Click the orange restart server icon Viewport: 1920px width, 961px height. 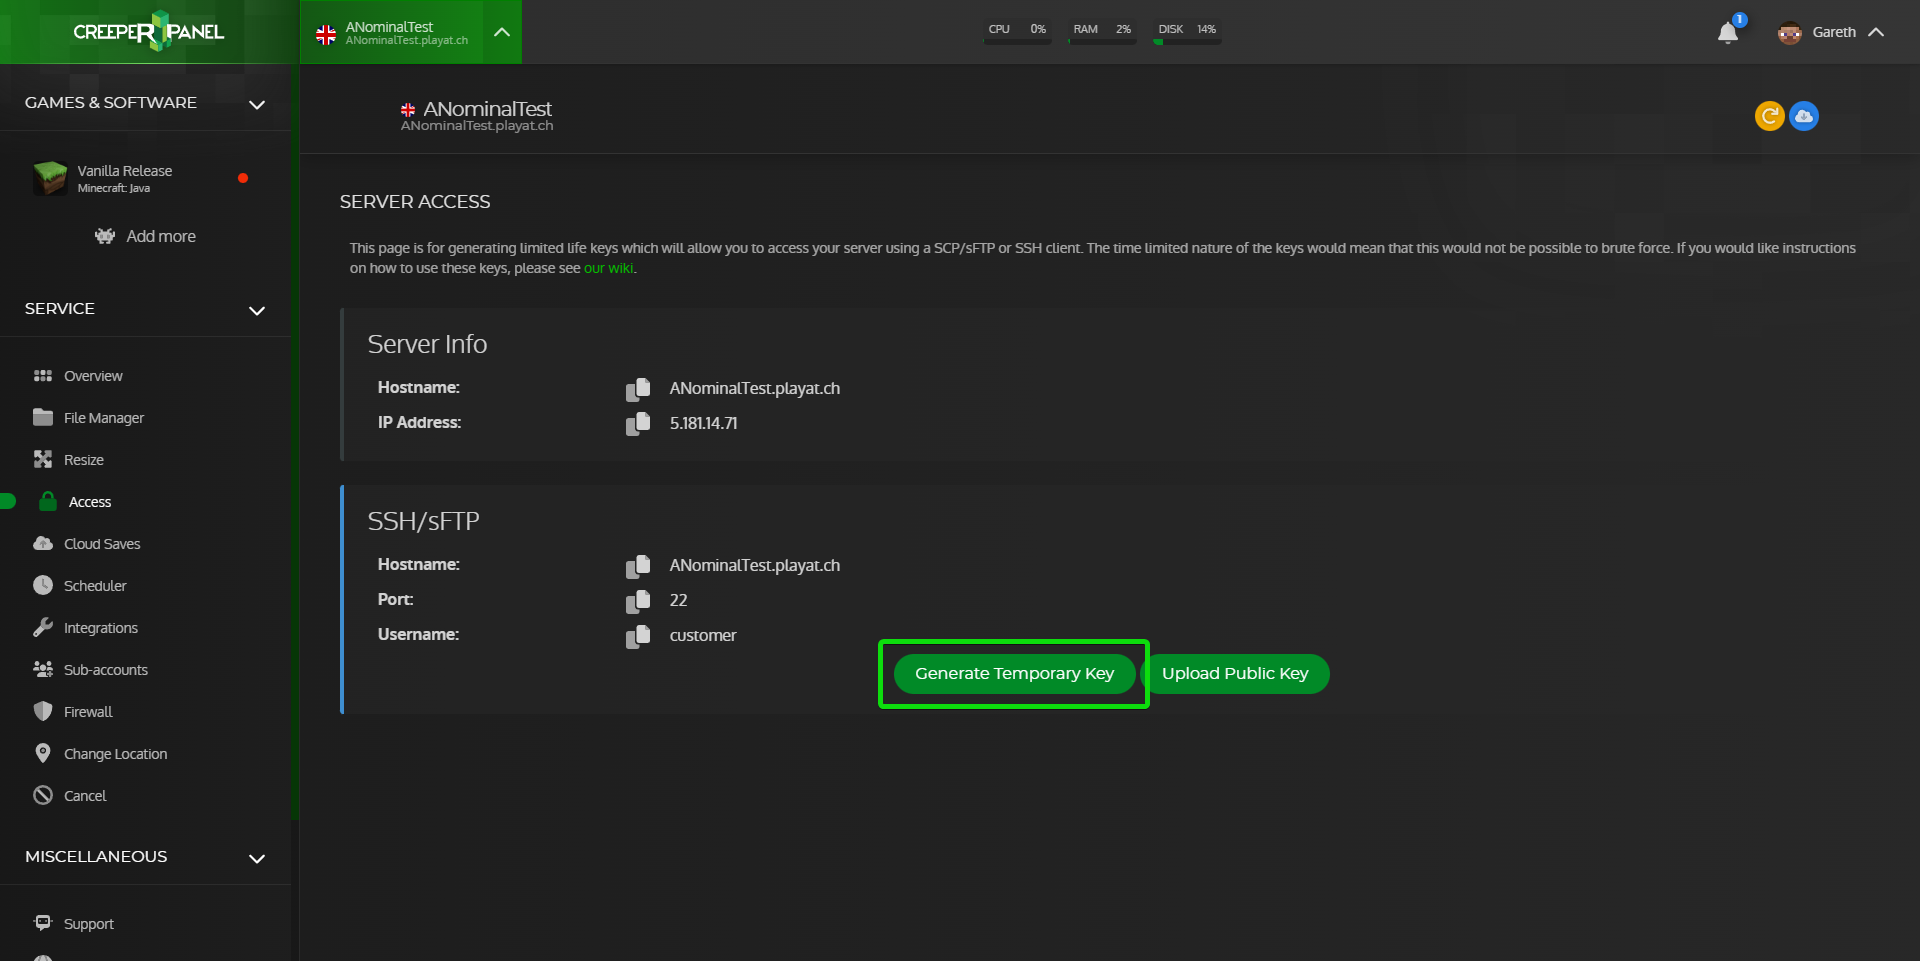(1770, 116)
